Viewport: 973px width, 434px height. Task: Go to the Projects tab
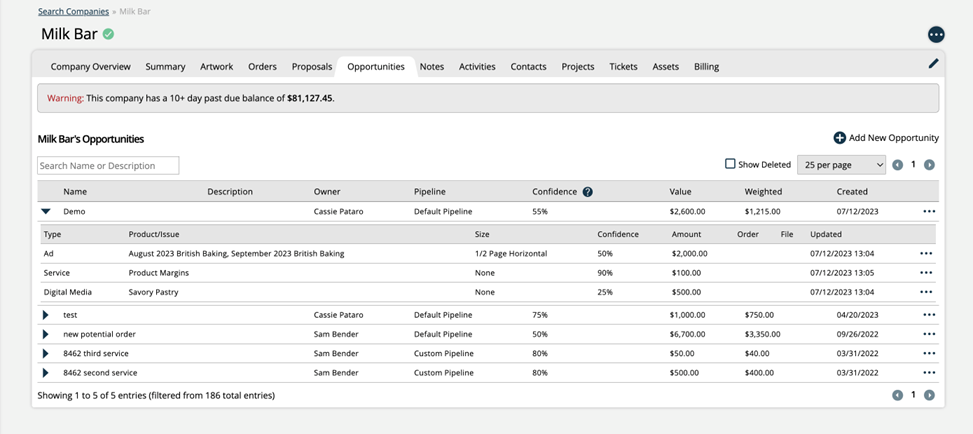click(x=578, y=66)
